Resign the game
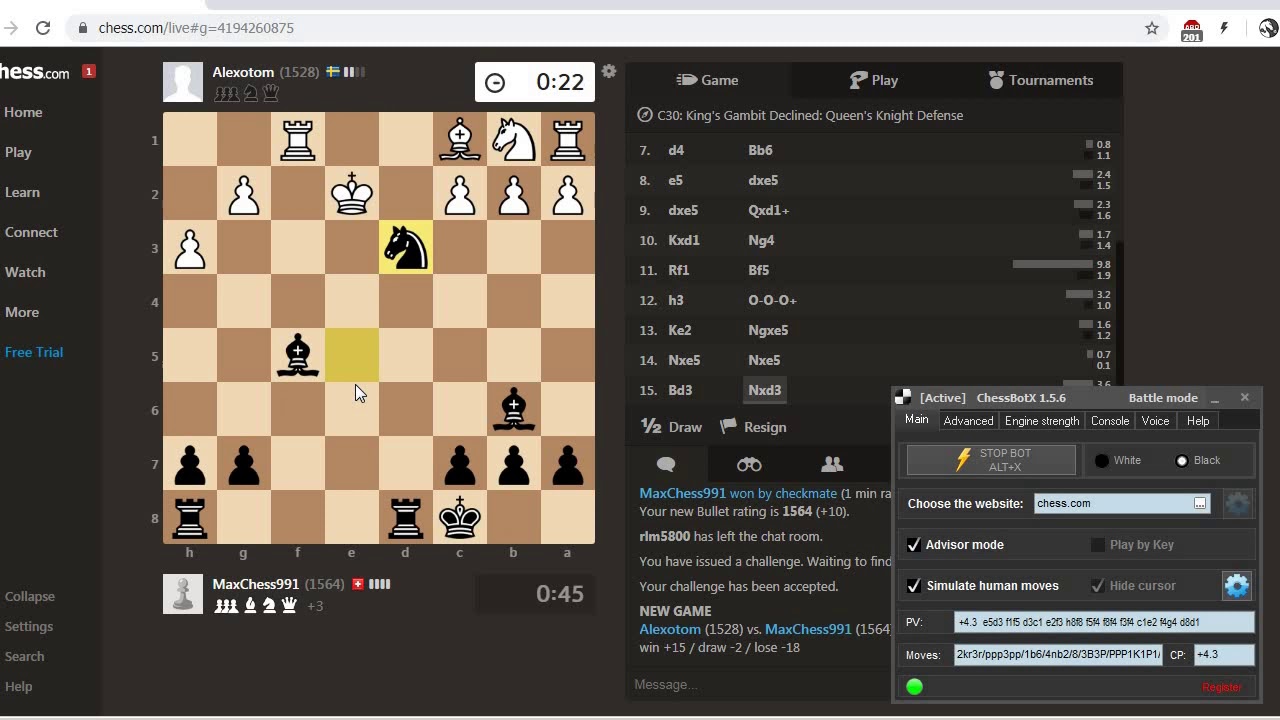 (x=753, y=427)
